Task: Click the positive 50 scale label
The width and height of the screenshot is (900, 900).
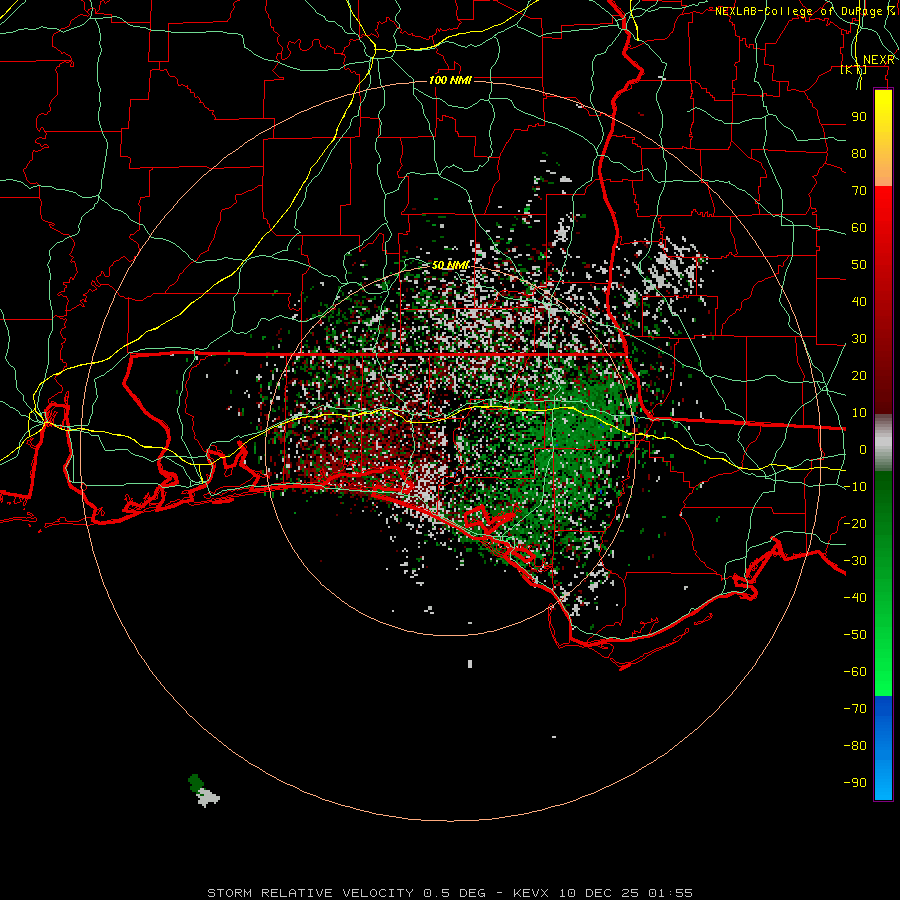Action: (x=859, y=265)
